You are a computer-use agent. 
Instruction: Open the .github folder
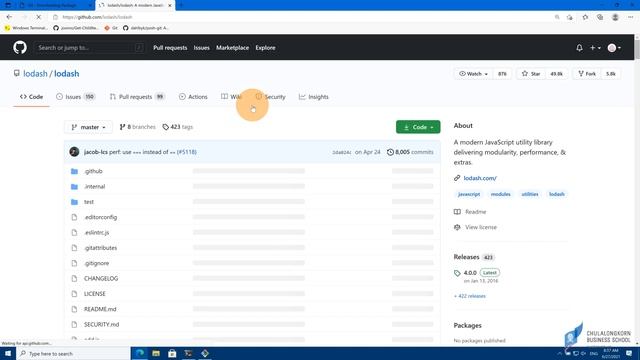point(93,171)
